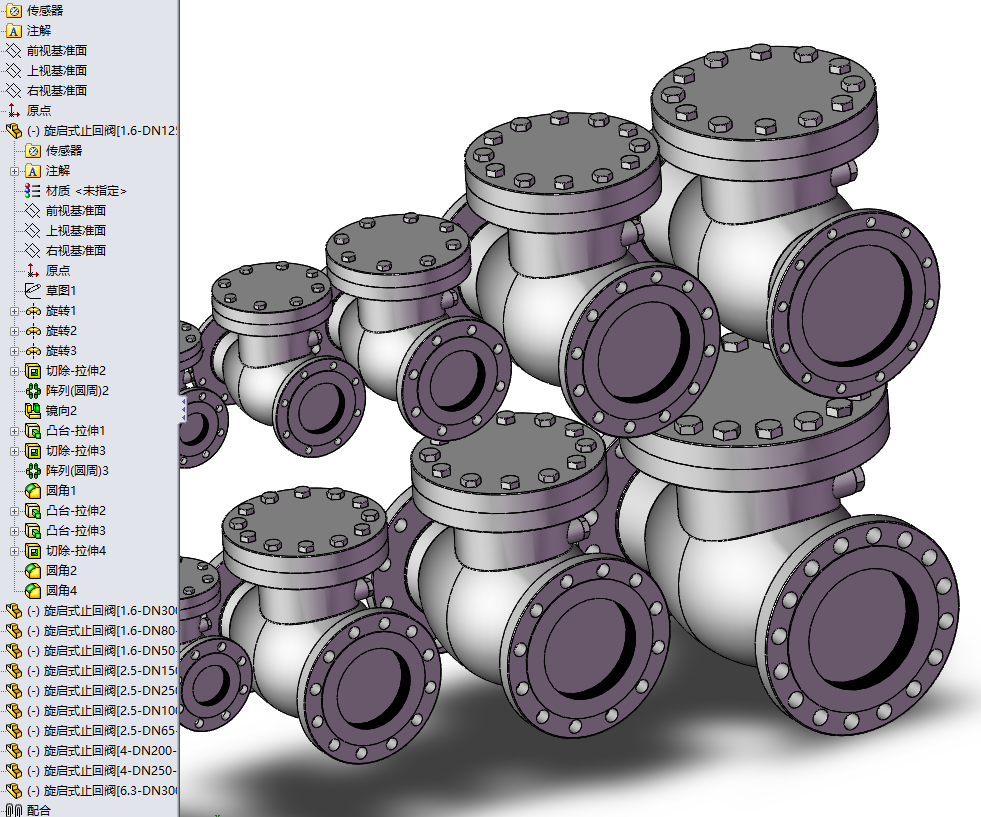Select 前视基准面 inside the 1.6-DN12 part
Viewport: 981px width, 817px height.
click(x=76, y=211)
